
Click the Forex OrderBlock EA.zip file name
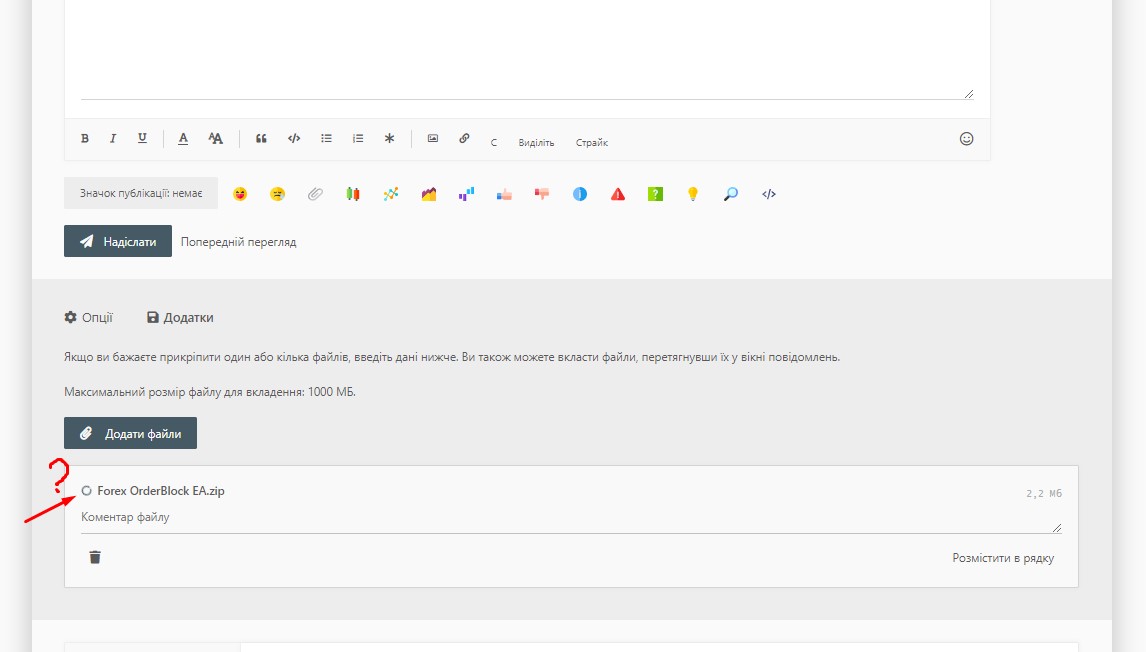(x=161, y=490)
